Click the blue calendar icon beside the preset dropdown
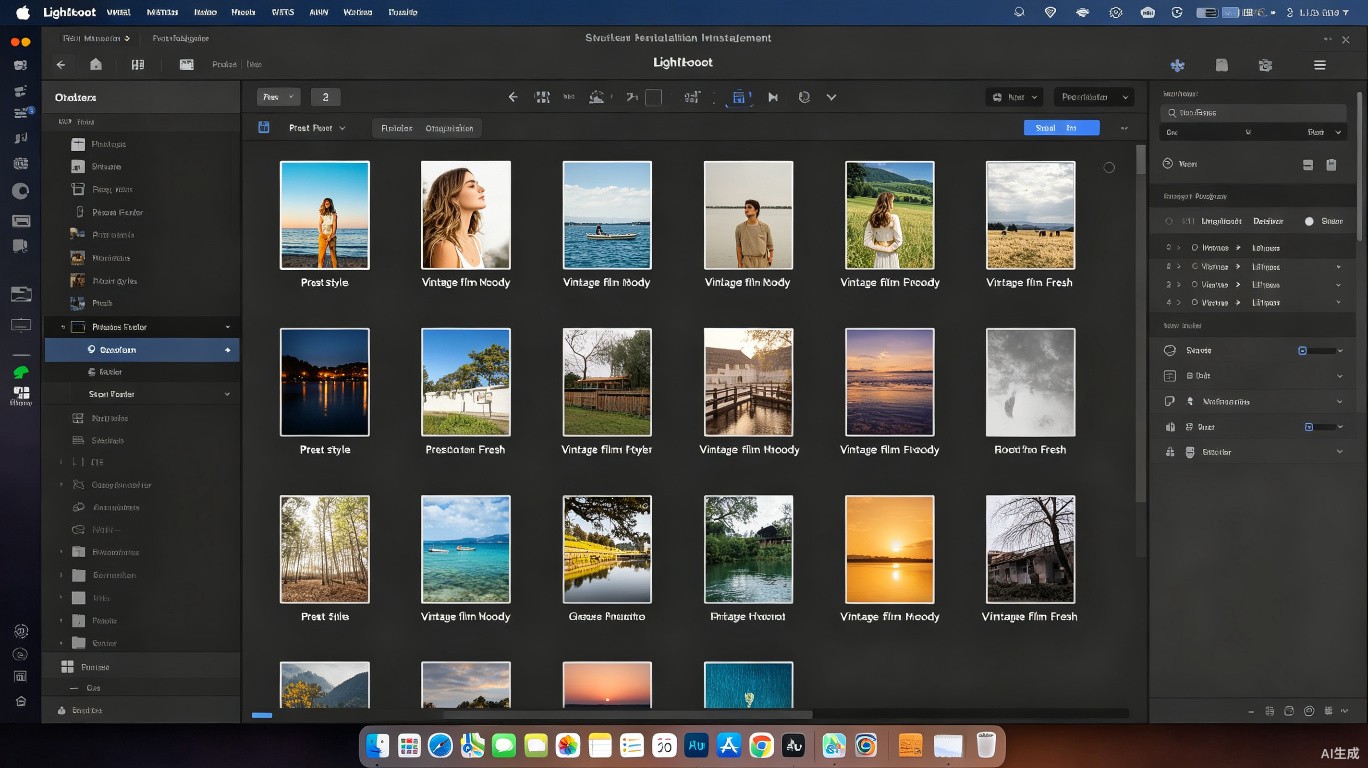Viewport: 1368px width, 768px height. tap(264, 127)
